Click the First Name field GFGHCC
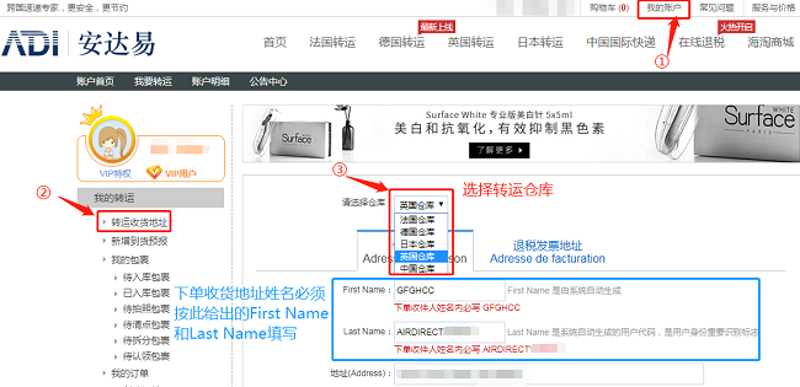Image resolution: width=800 pixels, height=387 pixels. click(x=449, y=291)
